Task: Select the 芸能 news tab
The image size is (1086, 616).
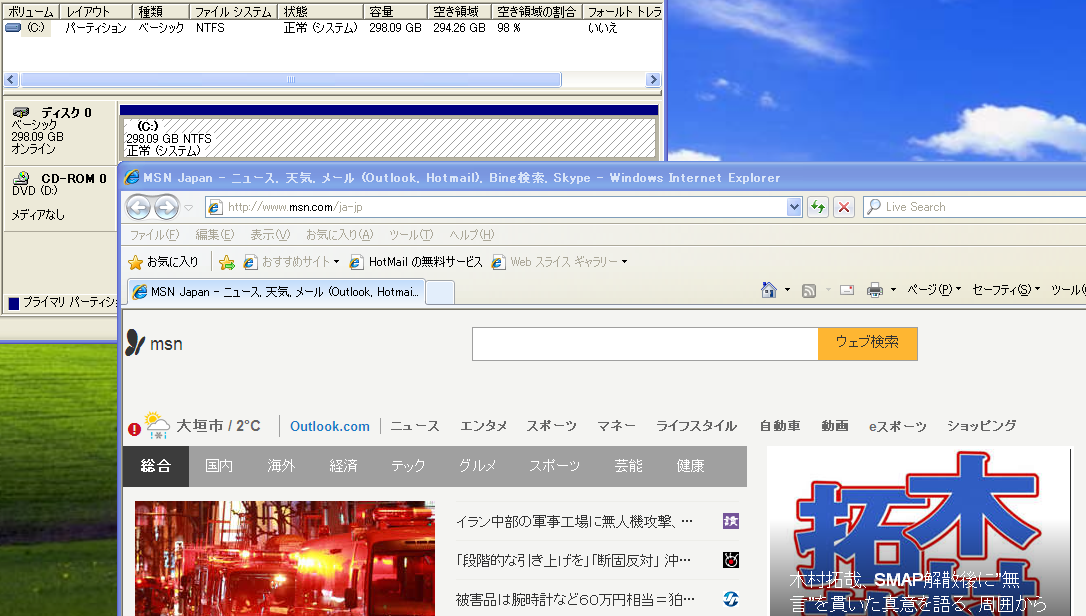Action: pyautogui.click(x=628, y=466)
